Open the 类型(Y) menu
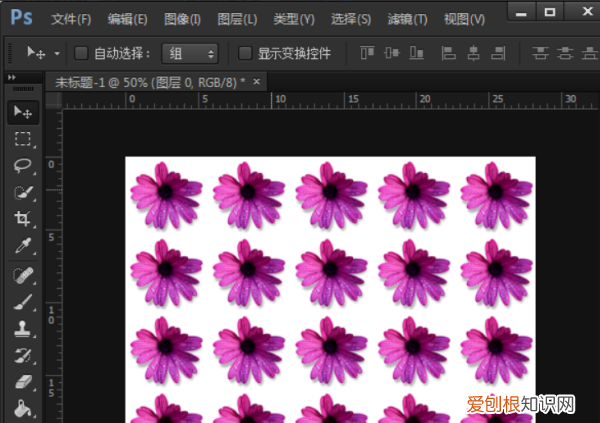Viewport: 600px width, 423px height. tap(294, 19)
